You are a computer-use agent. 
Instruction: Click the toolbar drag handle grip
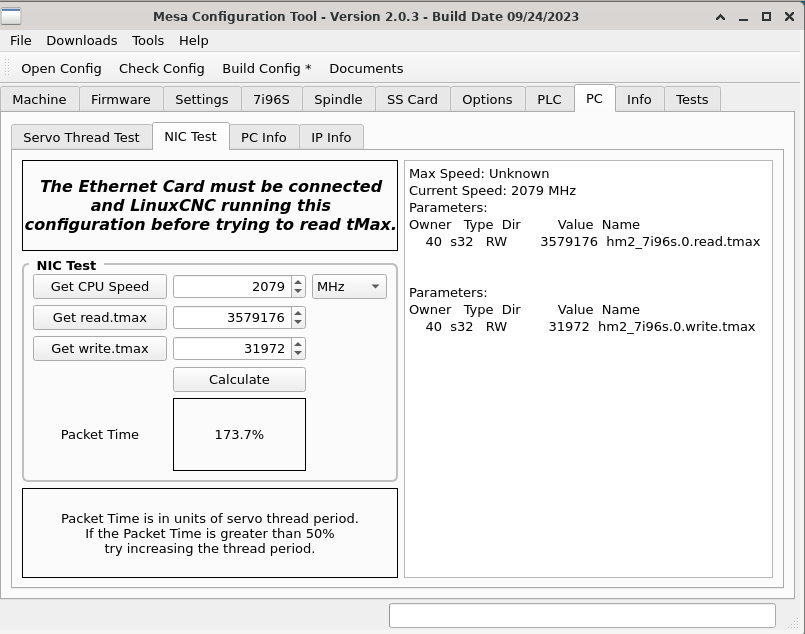point(7,68)
